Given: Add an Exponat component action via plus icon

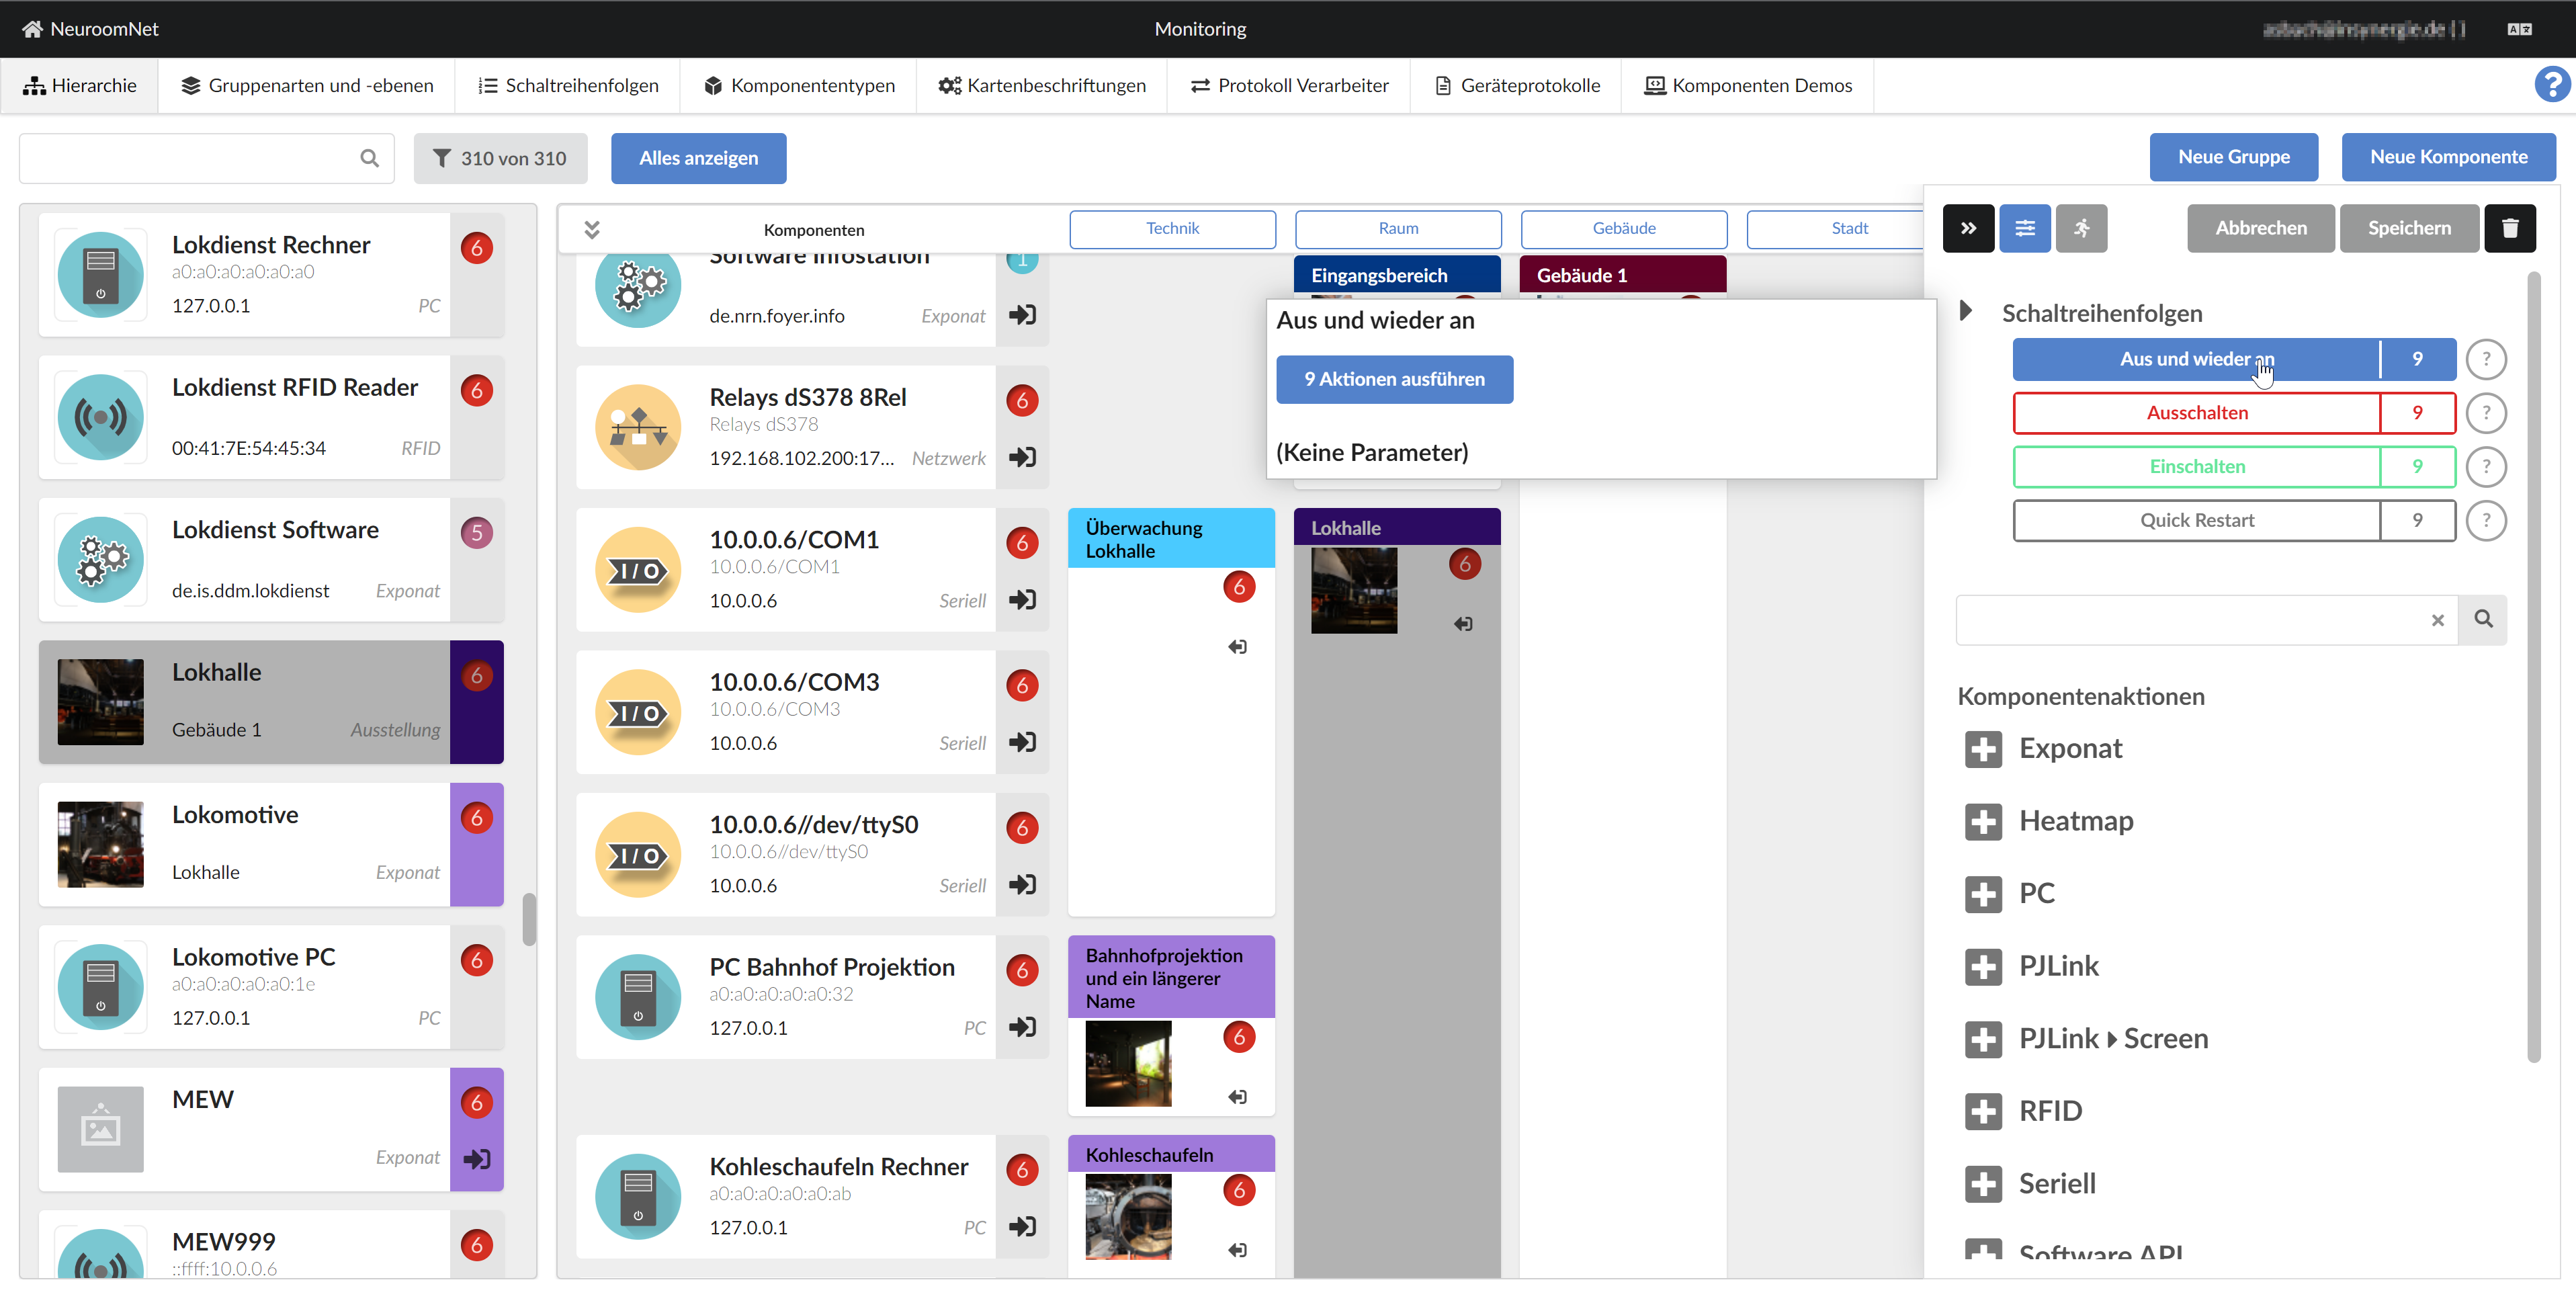Looking at the screenshot, I should click(1985, 749).
